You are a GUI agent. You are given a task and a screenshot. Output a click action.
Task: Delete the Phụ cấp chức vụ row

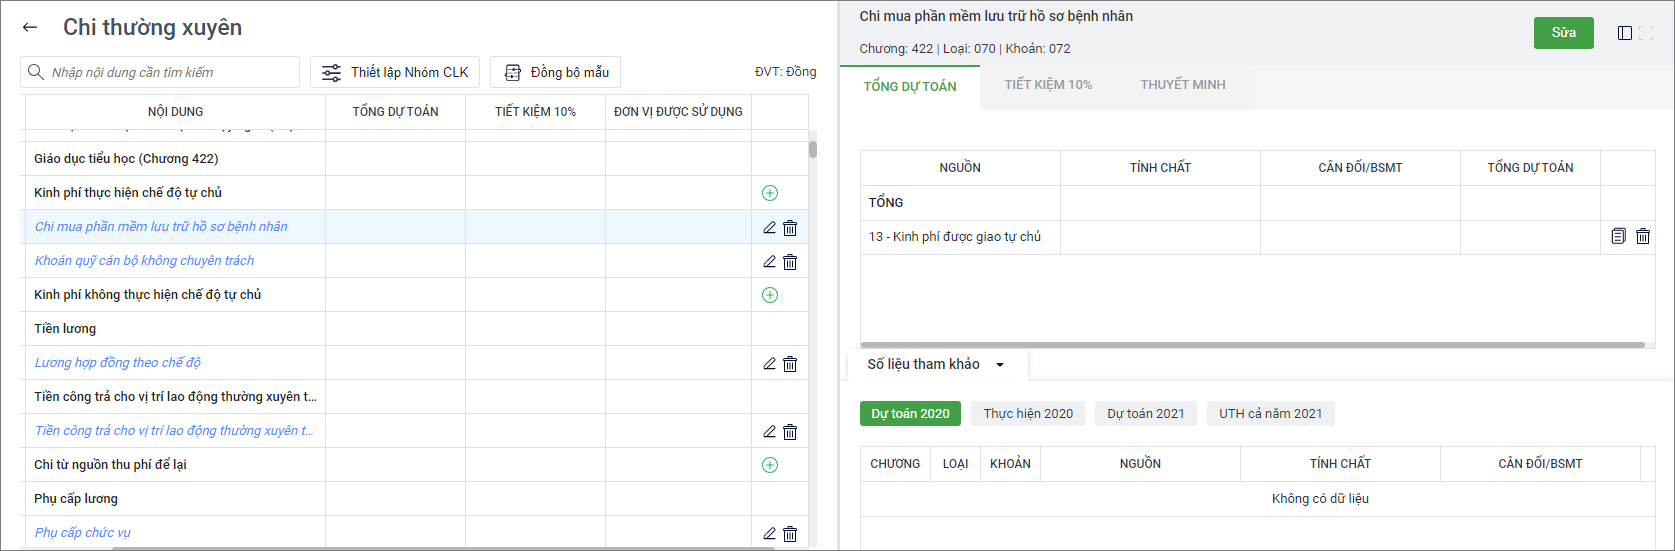click(x=790, y=534)
